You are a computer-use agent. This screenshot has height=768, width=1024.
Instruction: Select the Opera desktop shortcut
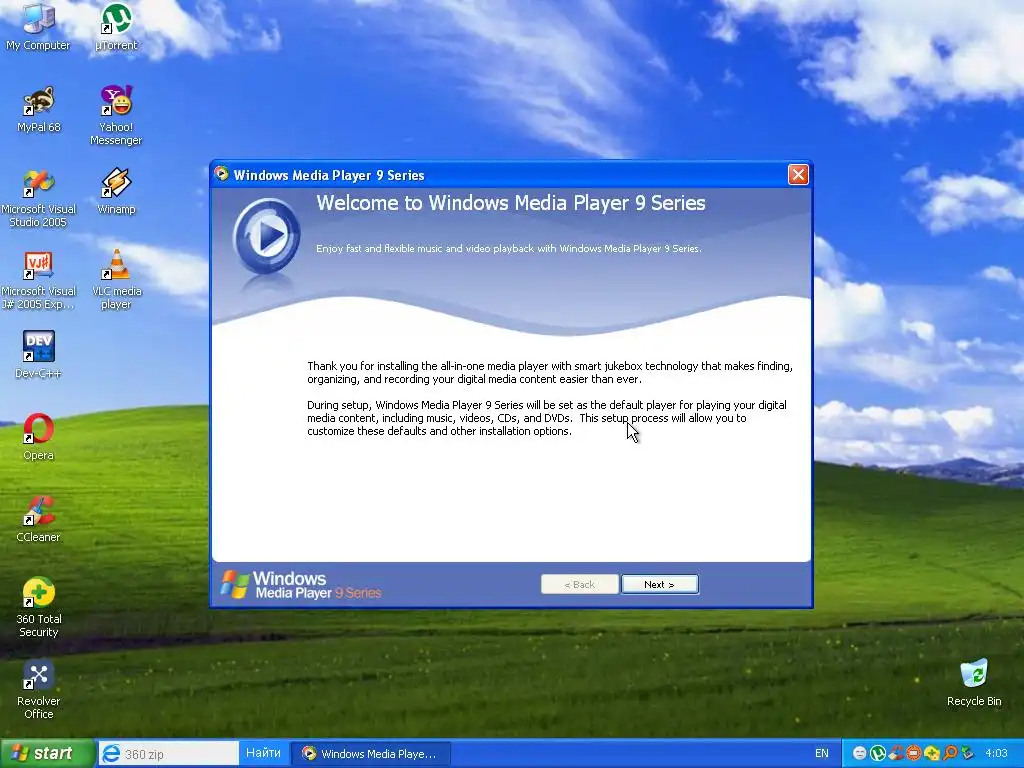tap(38, 436)
